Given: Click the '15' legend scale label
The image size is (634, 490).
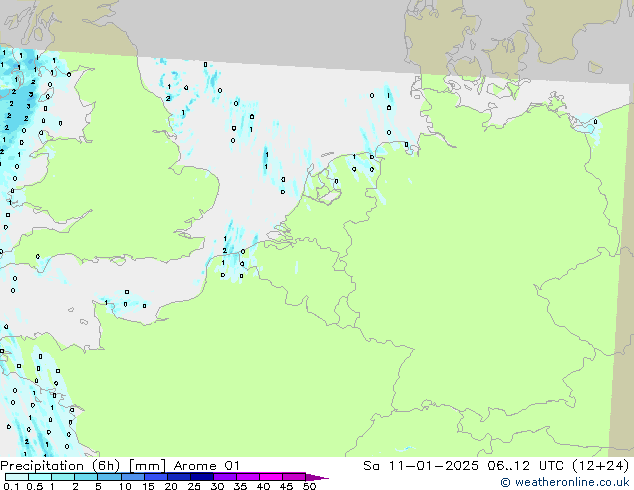Looking at the screenshot, I should pyautogui.click(x=148, y=486).
